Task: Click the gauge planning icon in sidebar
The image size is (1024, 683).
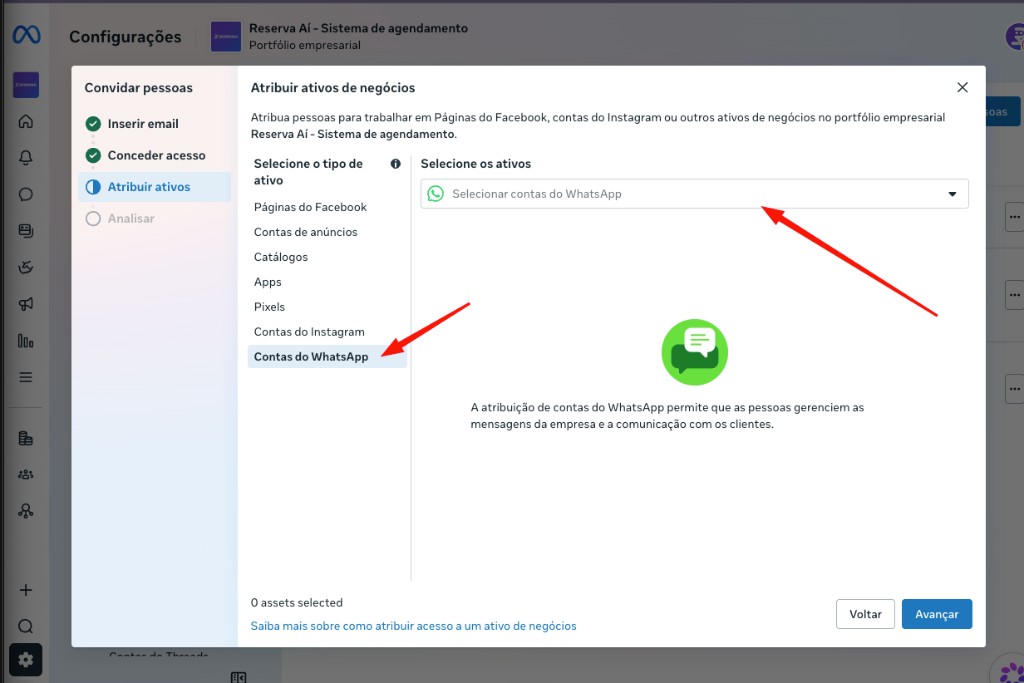Action: click(x=25, y=267)
